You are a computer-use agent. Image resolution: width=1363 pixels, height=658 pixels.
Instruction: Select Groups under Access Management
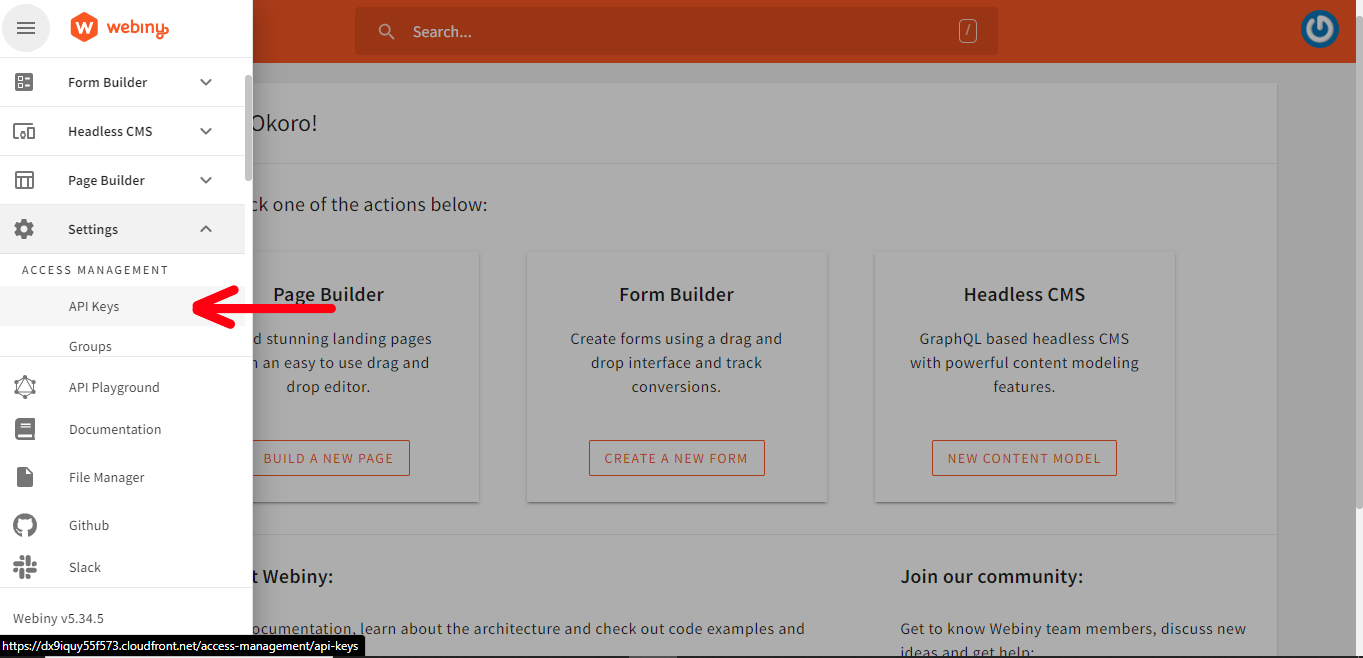tap(90, 346)
